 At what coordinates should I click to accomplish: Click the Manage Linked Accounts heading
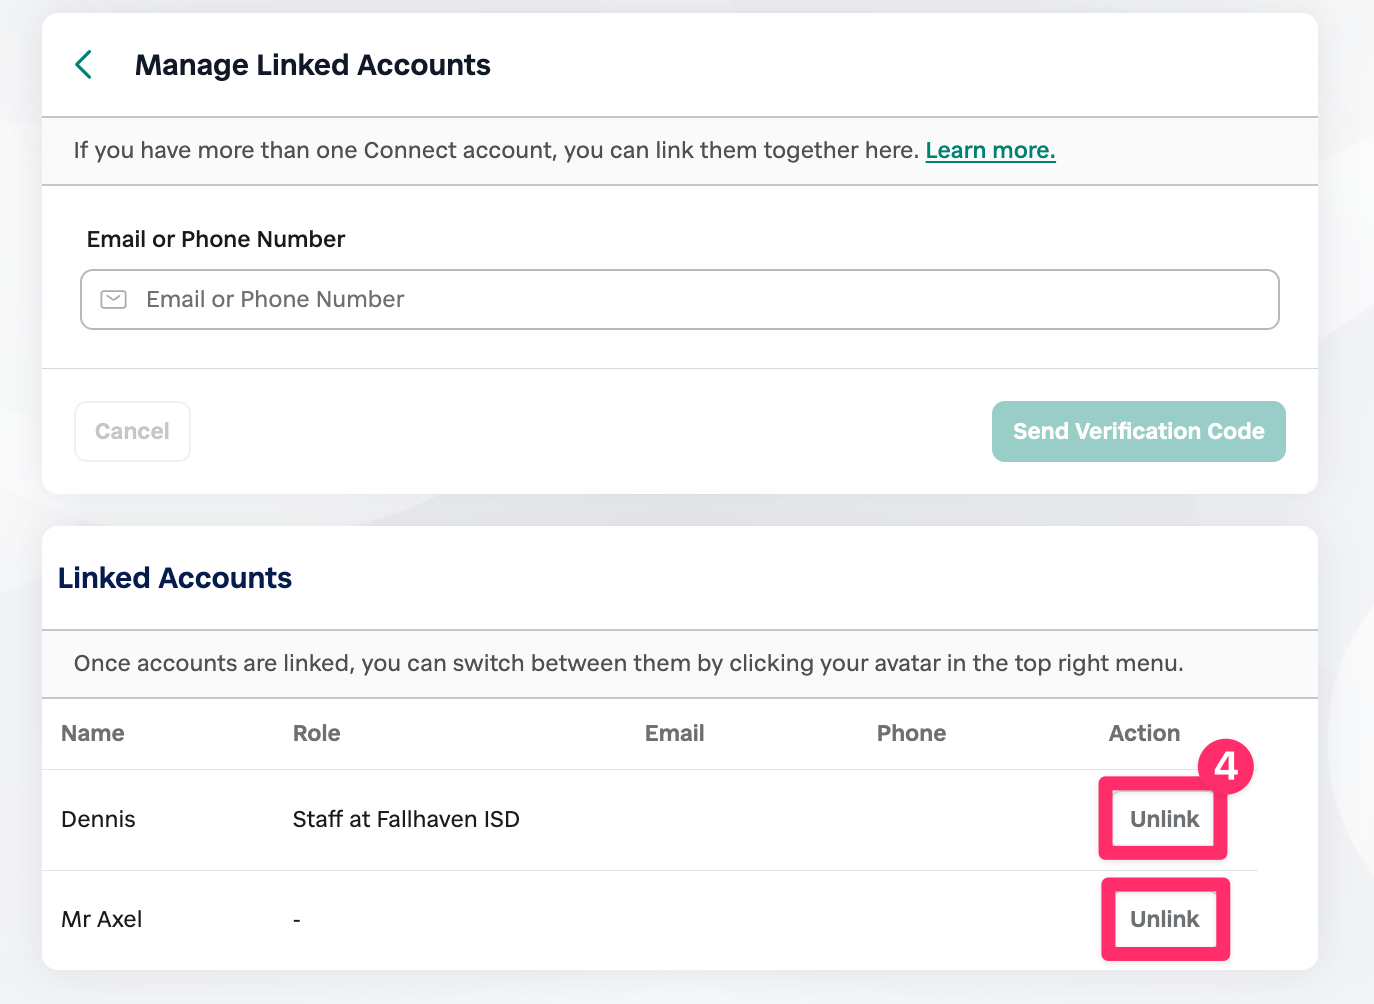(x=313, y=65)
